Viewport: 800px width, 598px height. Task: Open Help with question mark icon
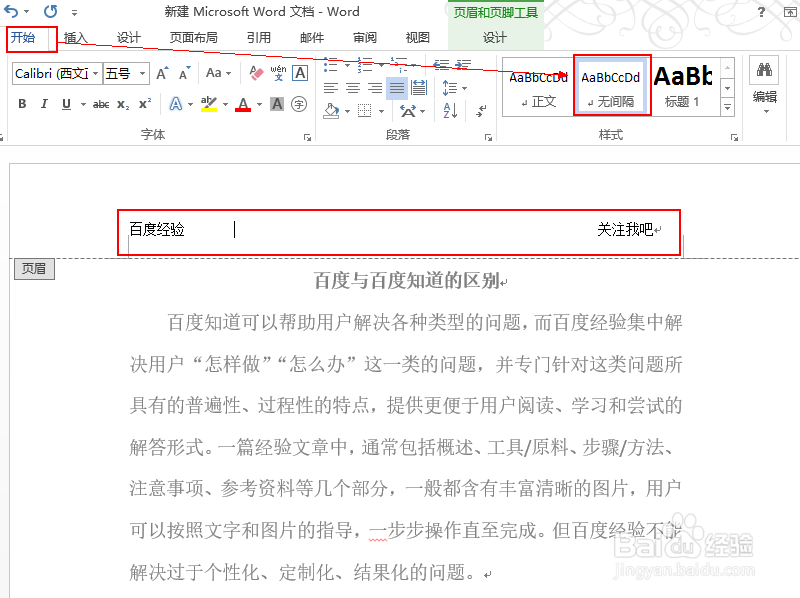click(x=761, y=12)
